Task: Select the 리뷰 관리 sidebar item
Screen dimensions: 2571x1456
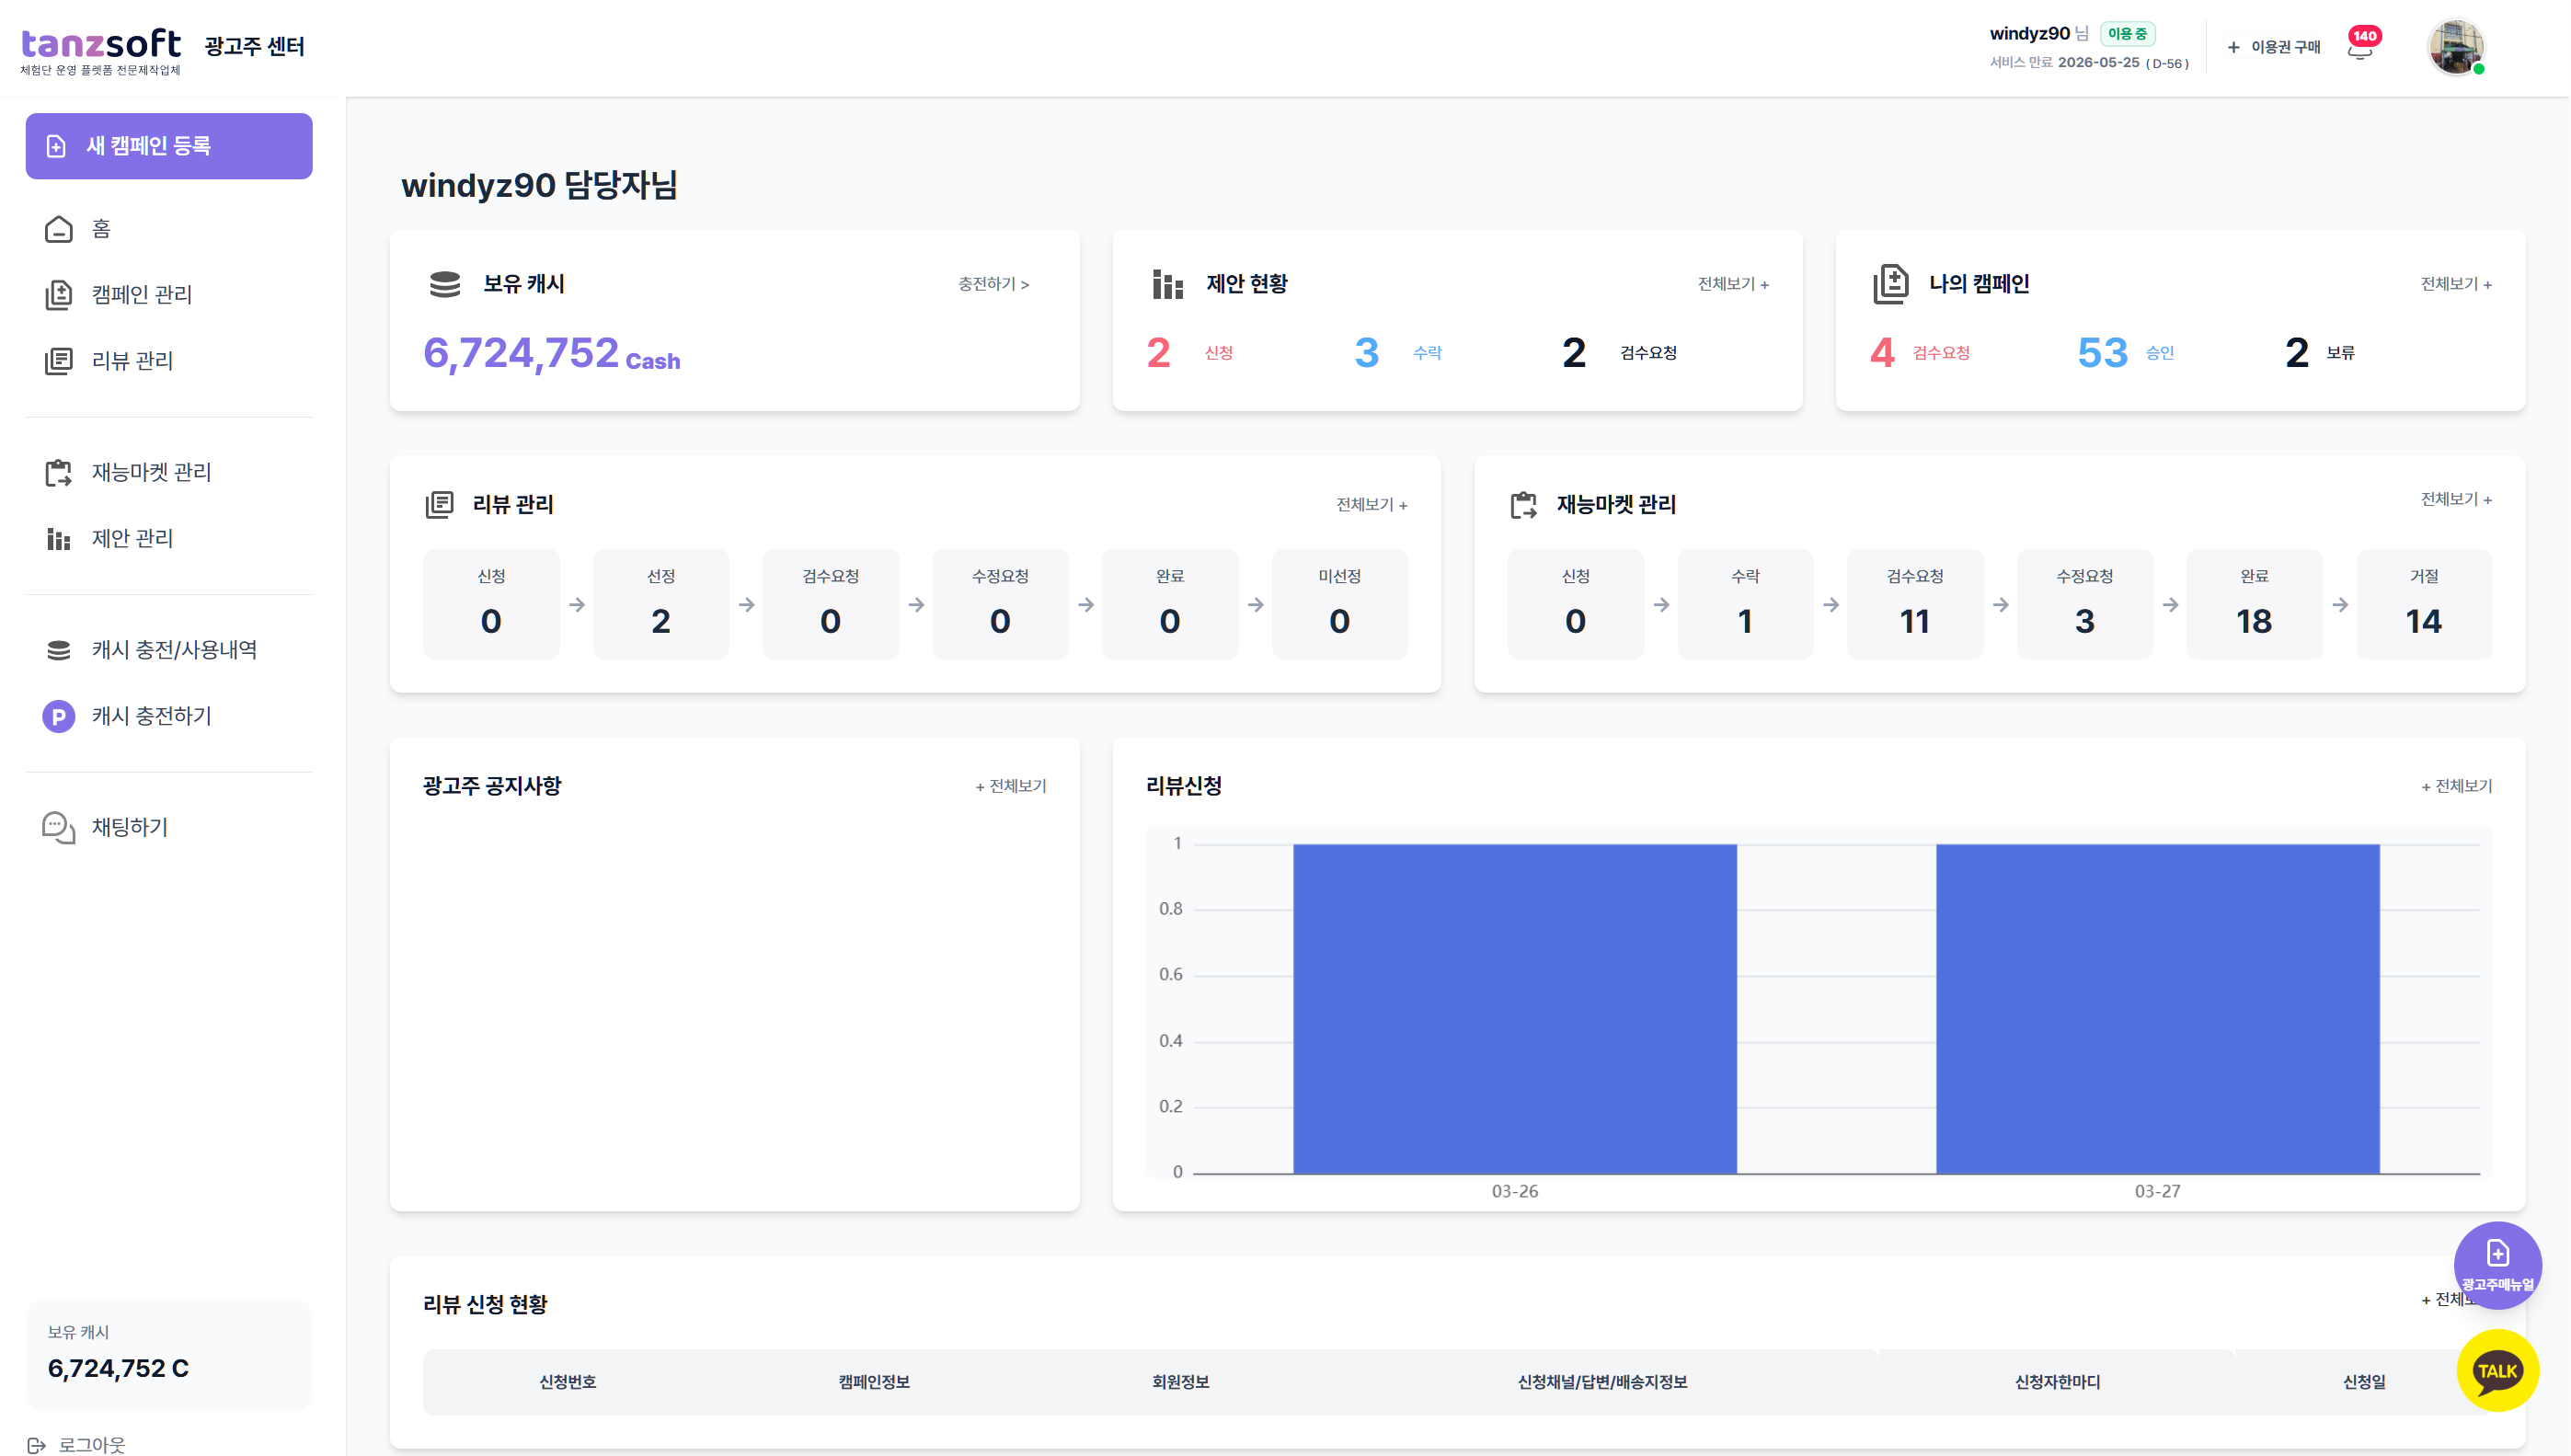Action: 132,361
